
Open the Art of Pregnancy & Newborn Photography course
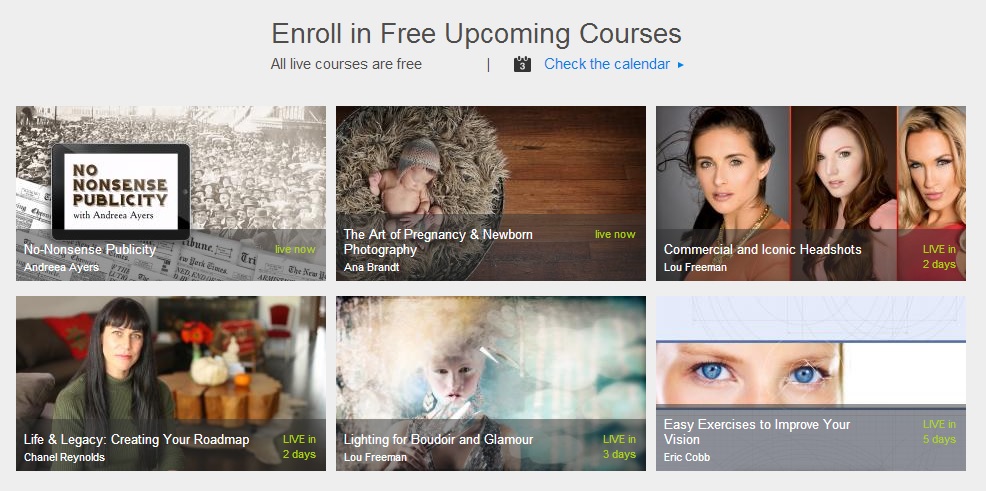pos(490,193)
